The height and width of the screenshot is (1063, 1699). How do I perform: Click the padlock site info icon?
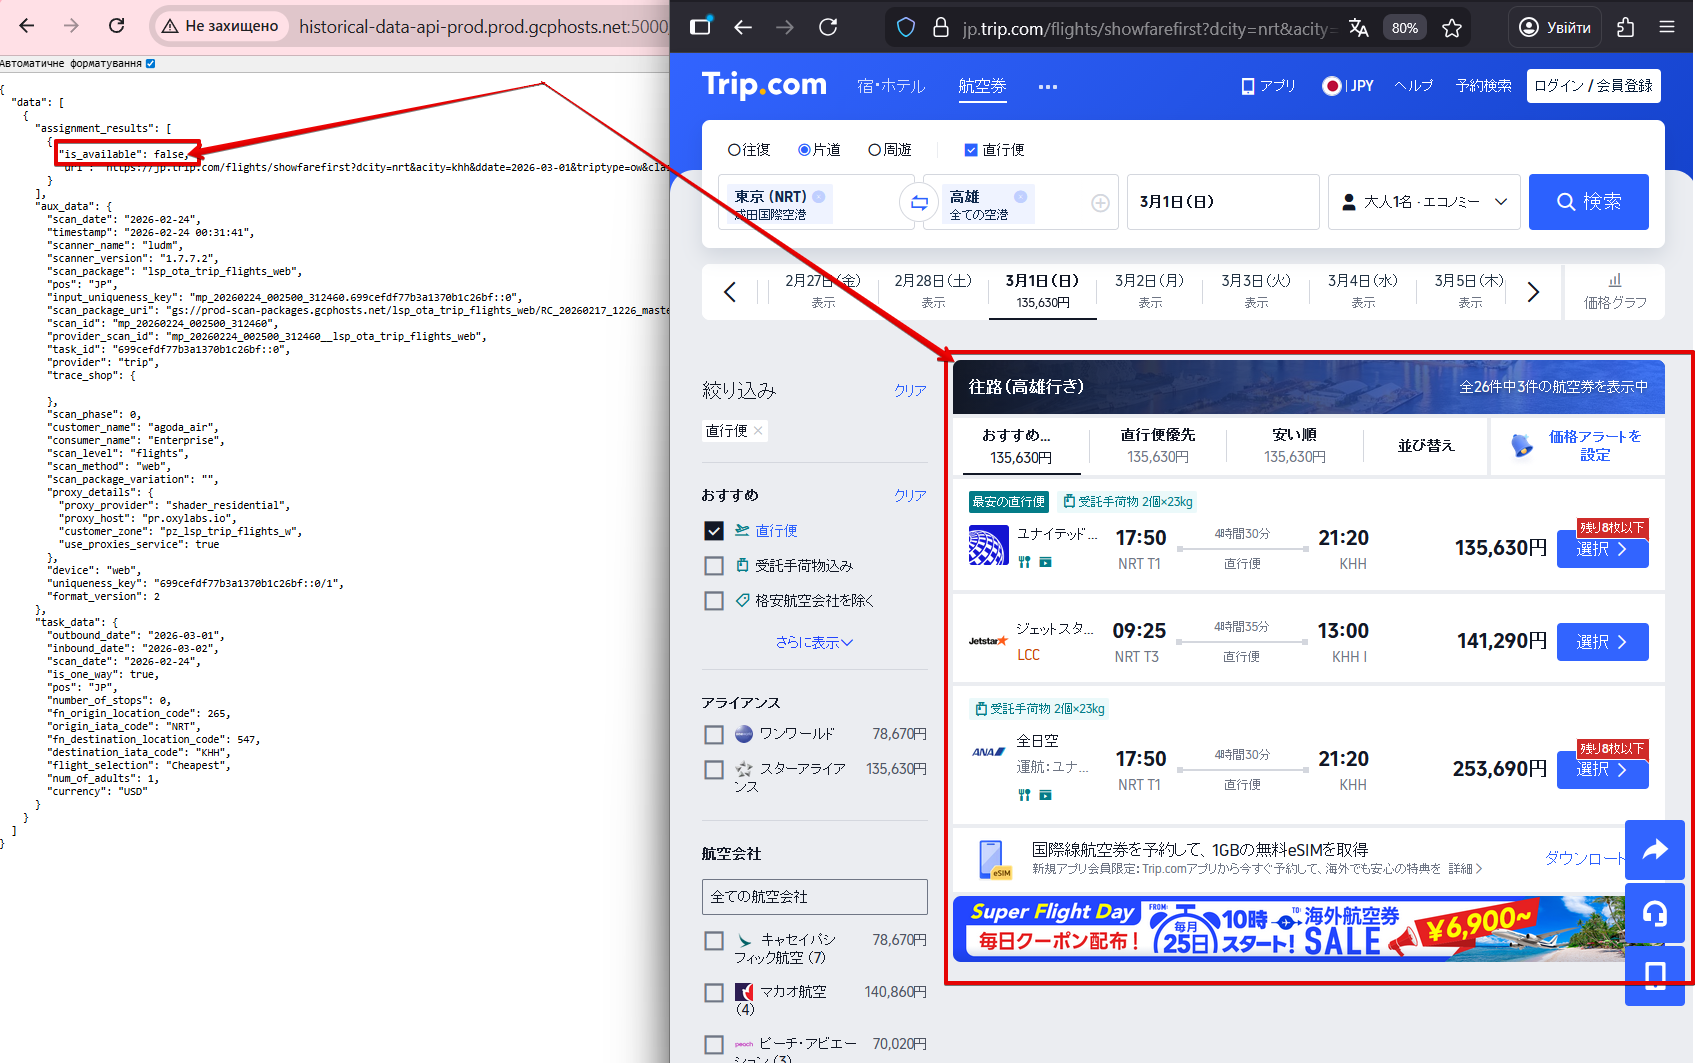[x=941, y=28]
